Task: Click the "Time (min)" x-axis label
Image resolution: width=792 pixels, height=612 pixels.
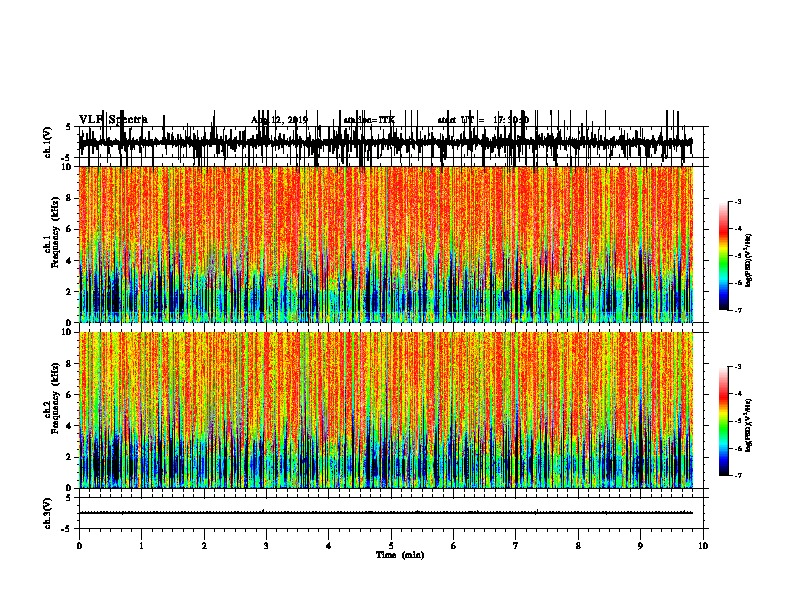Action: click(400, 555)
